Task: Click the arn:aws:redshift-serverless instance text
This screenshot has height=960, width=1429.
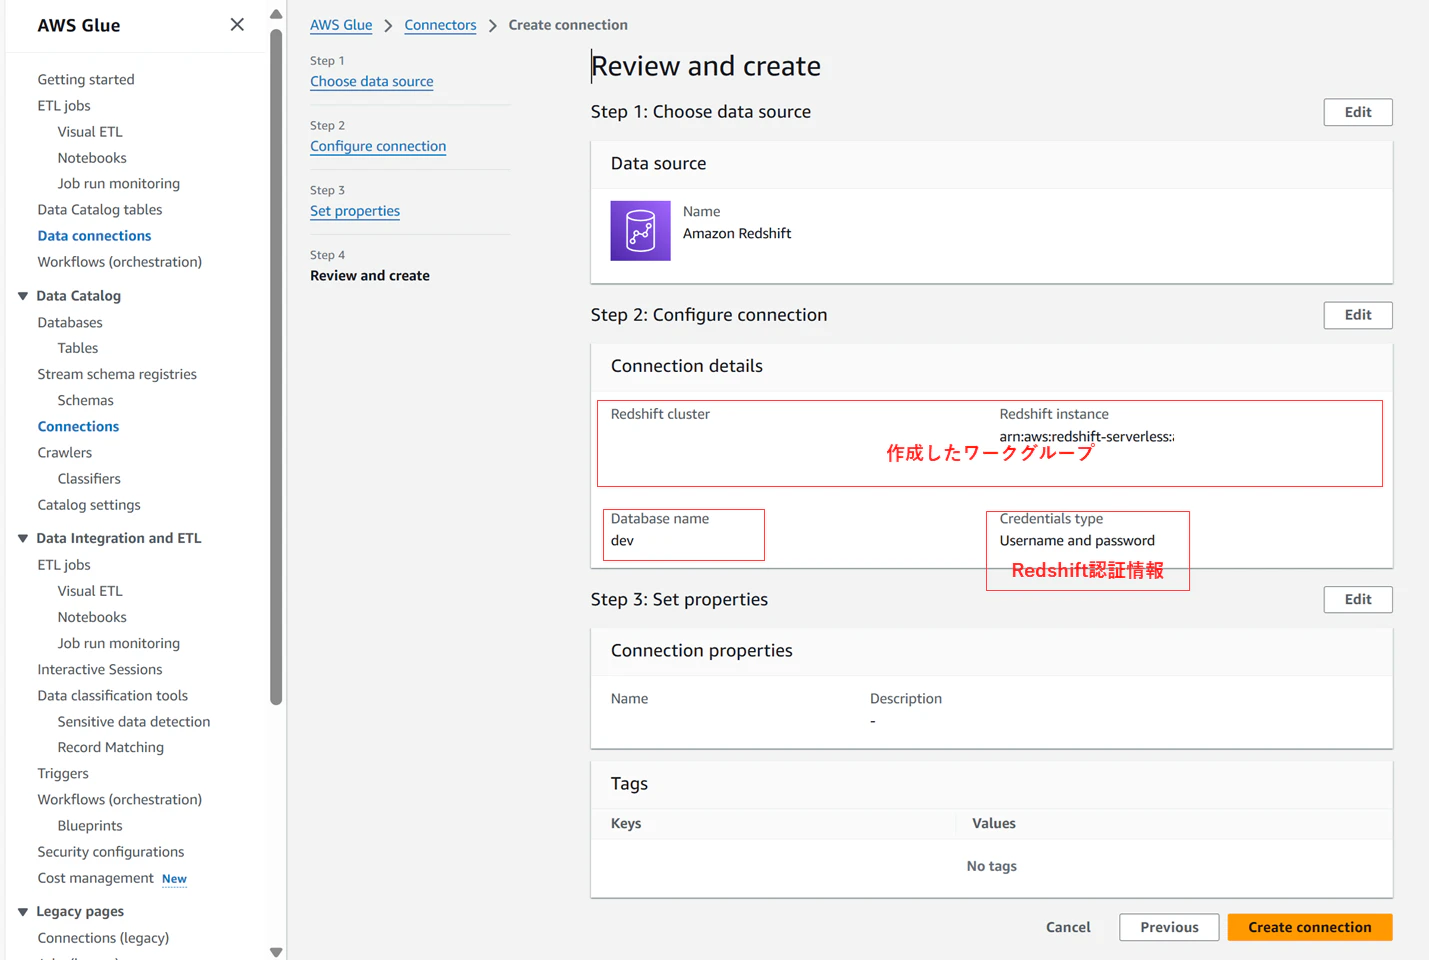Action: (x=1087, y=437)
